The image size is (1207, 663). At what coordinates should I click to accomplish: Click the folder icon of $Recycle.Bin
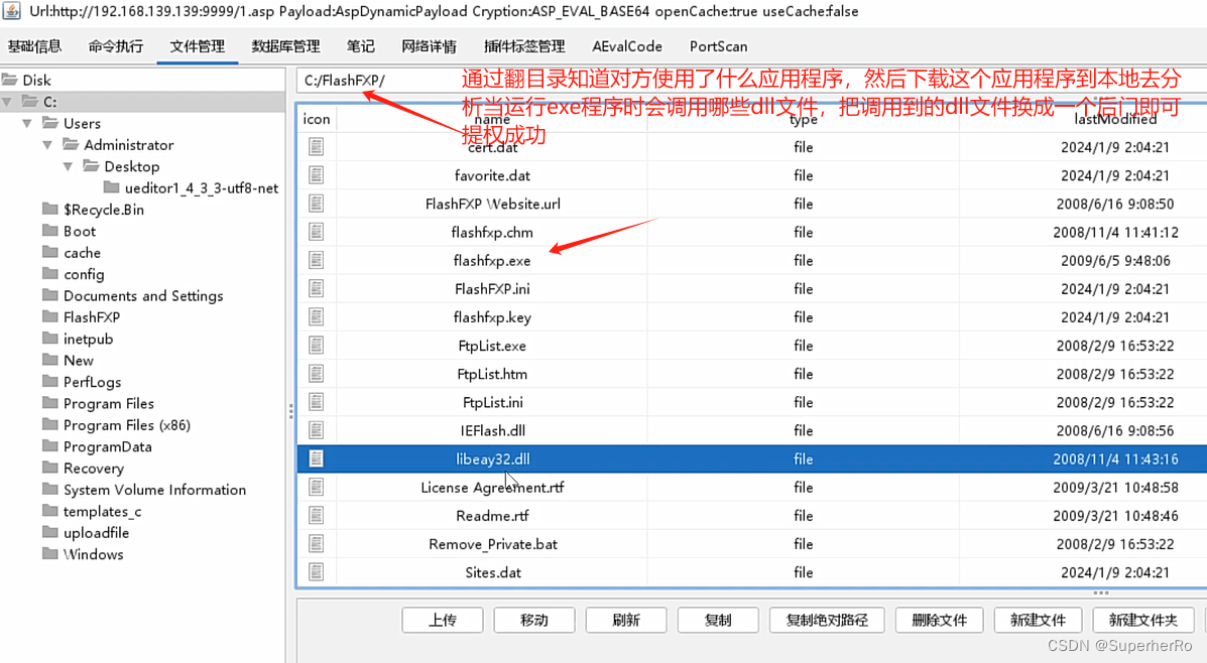coord(50,210)
